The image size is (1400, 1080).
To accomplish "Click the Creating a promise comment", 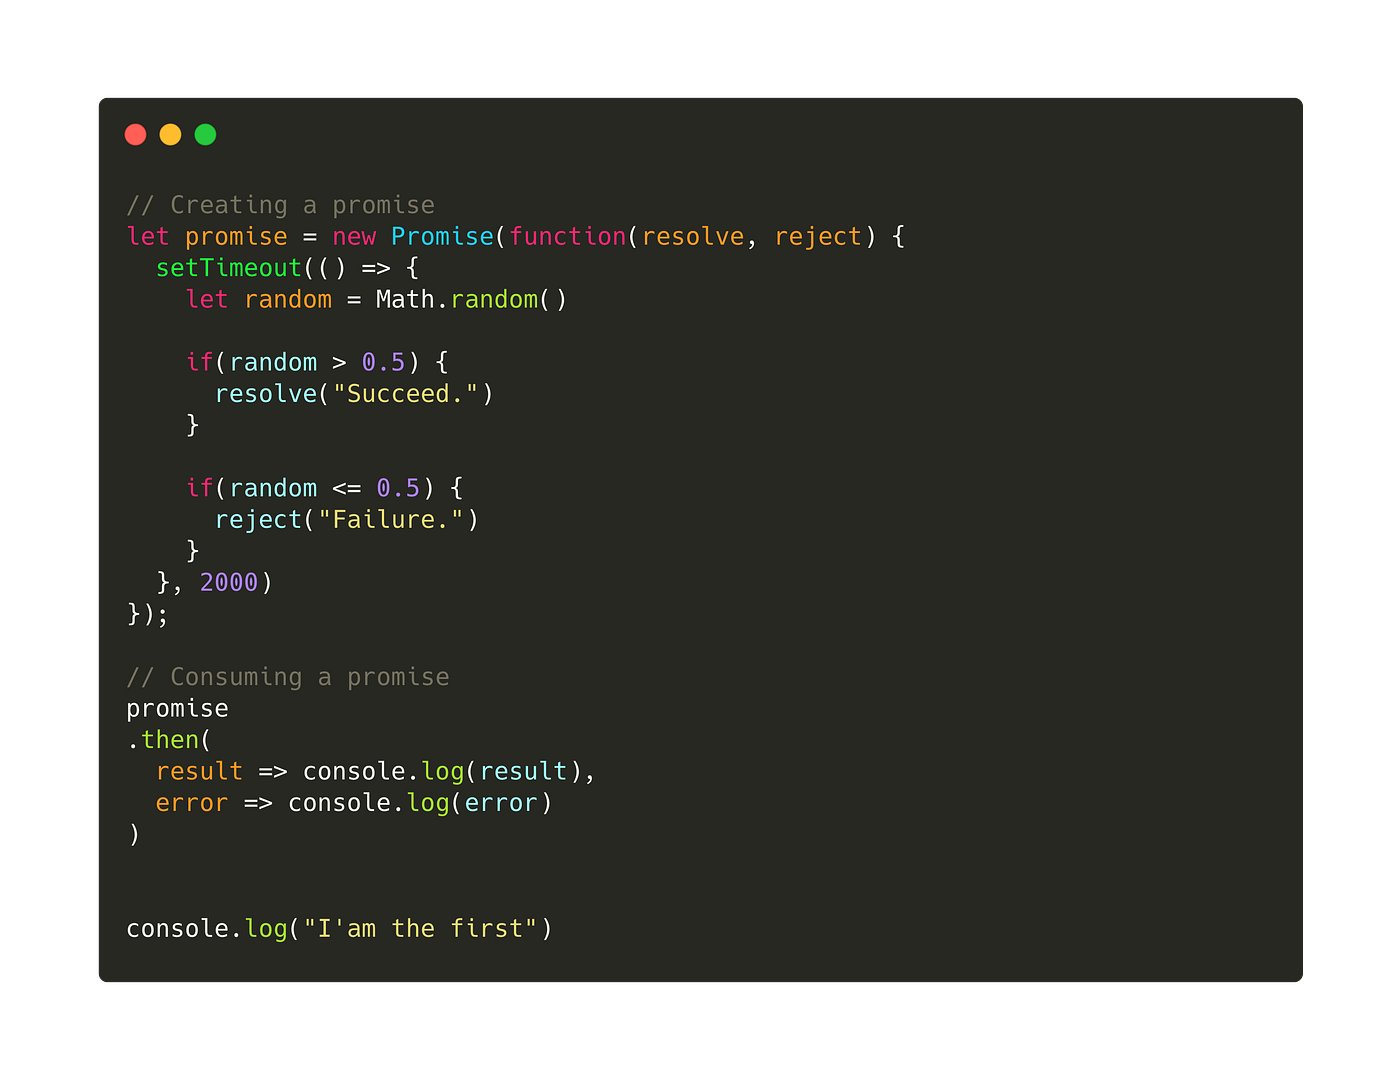I will (x=280, y=204).
